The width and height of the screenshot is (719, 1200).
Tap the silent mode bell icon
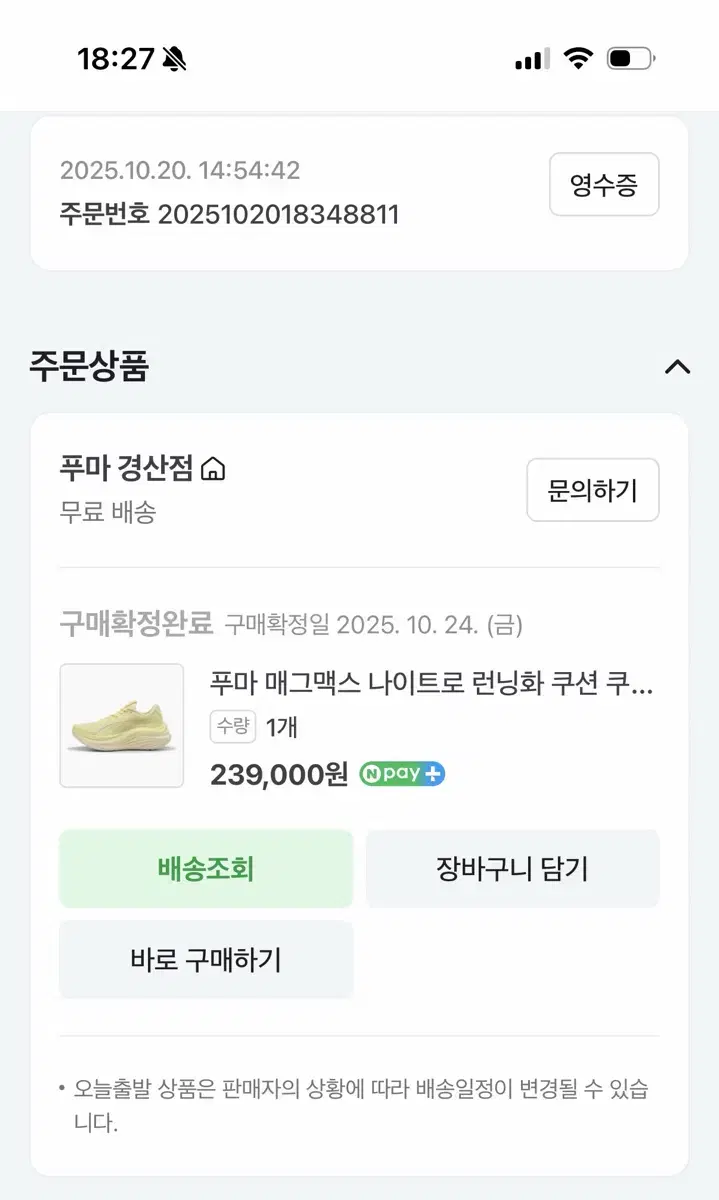point(173,59)
